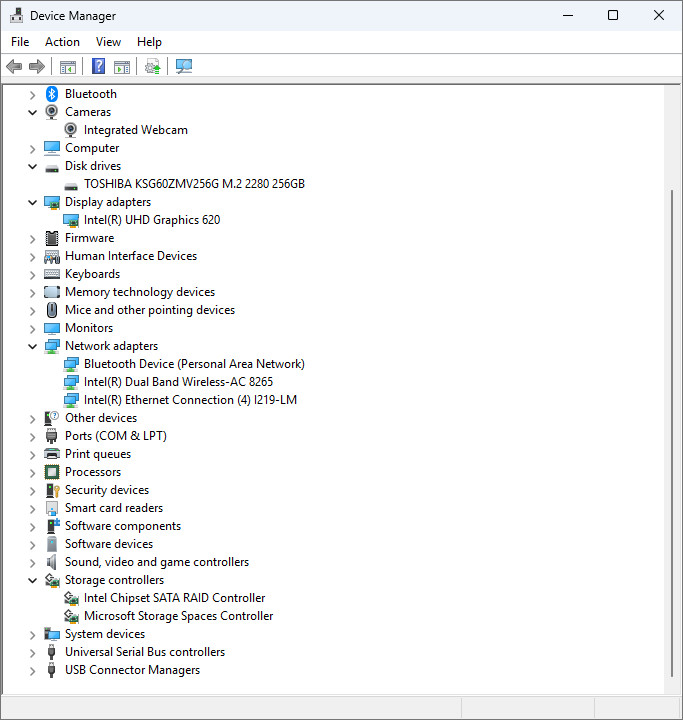683x720 pixels.
Task: Click the Security devices key icon
Action: point(52,490)
